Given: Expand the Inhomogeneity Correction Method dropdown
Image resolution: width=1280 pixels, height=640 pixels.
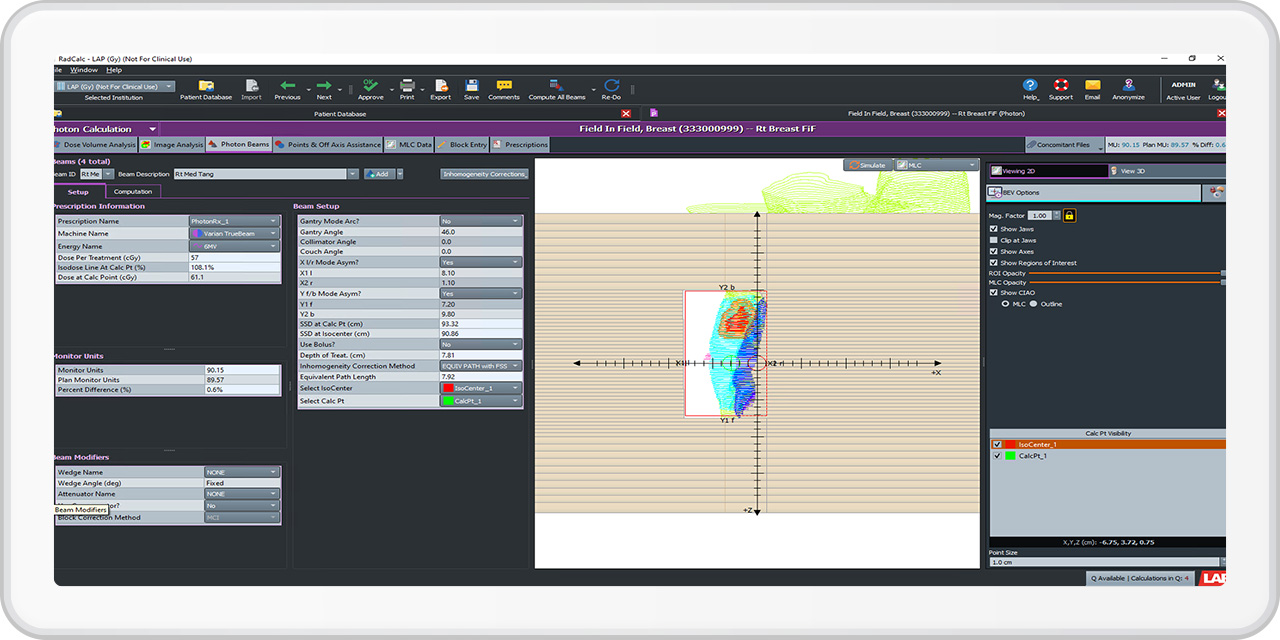Looking at the screenshot, I should pyautogui.click(x=481, y=366).
